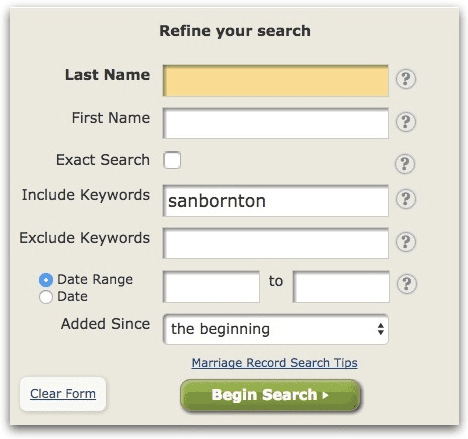Open the First Name help question mark
The width and height of the screenshot is (468, 439).
coord(405,122)
